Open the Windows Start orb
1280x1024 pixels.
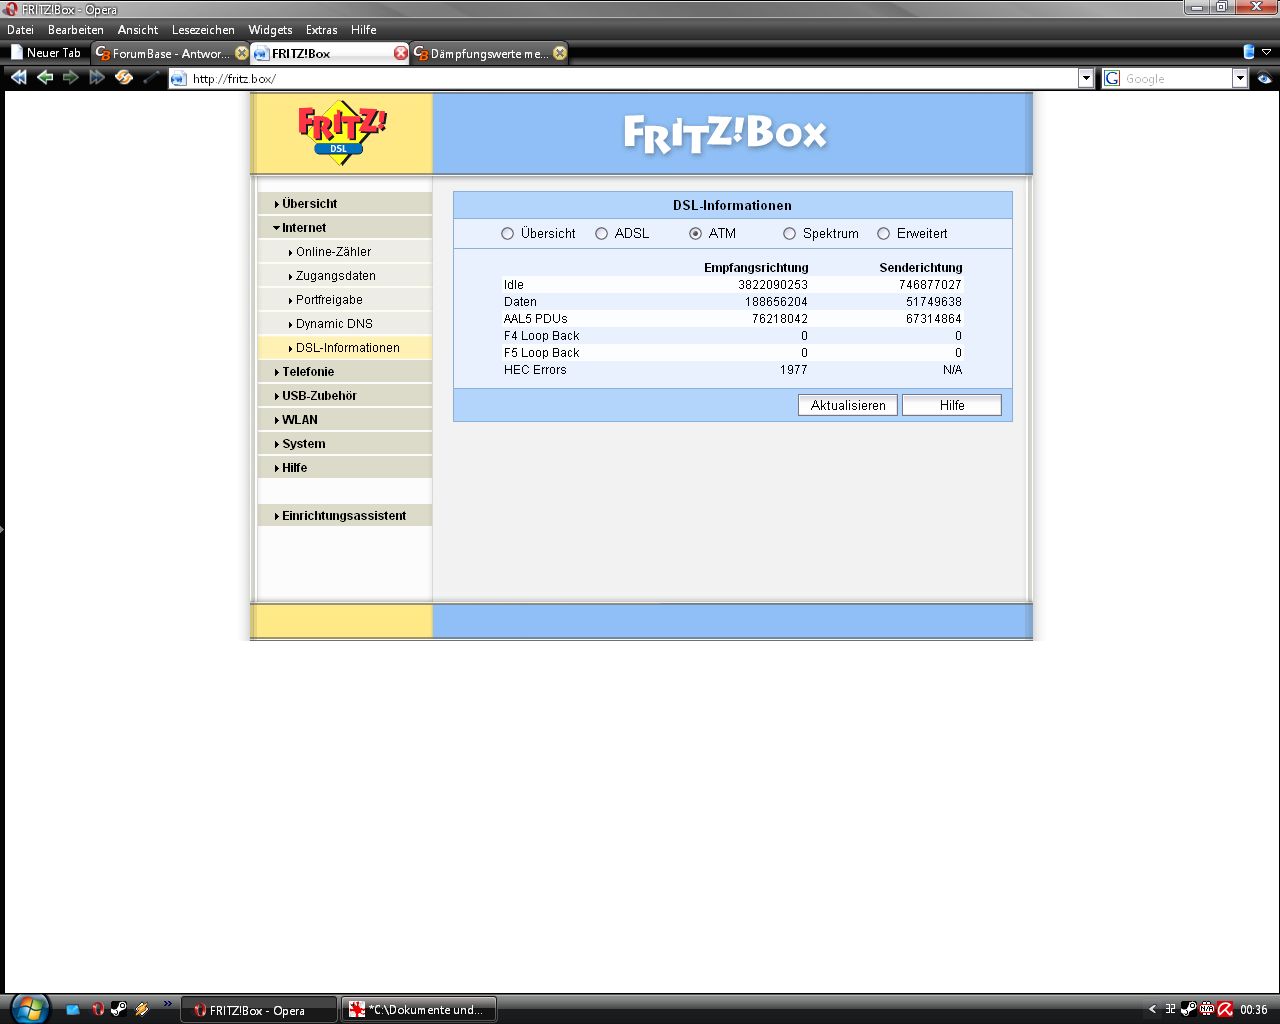click(29, 1008)
